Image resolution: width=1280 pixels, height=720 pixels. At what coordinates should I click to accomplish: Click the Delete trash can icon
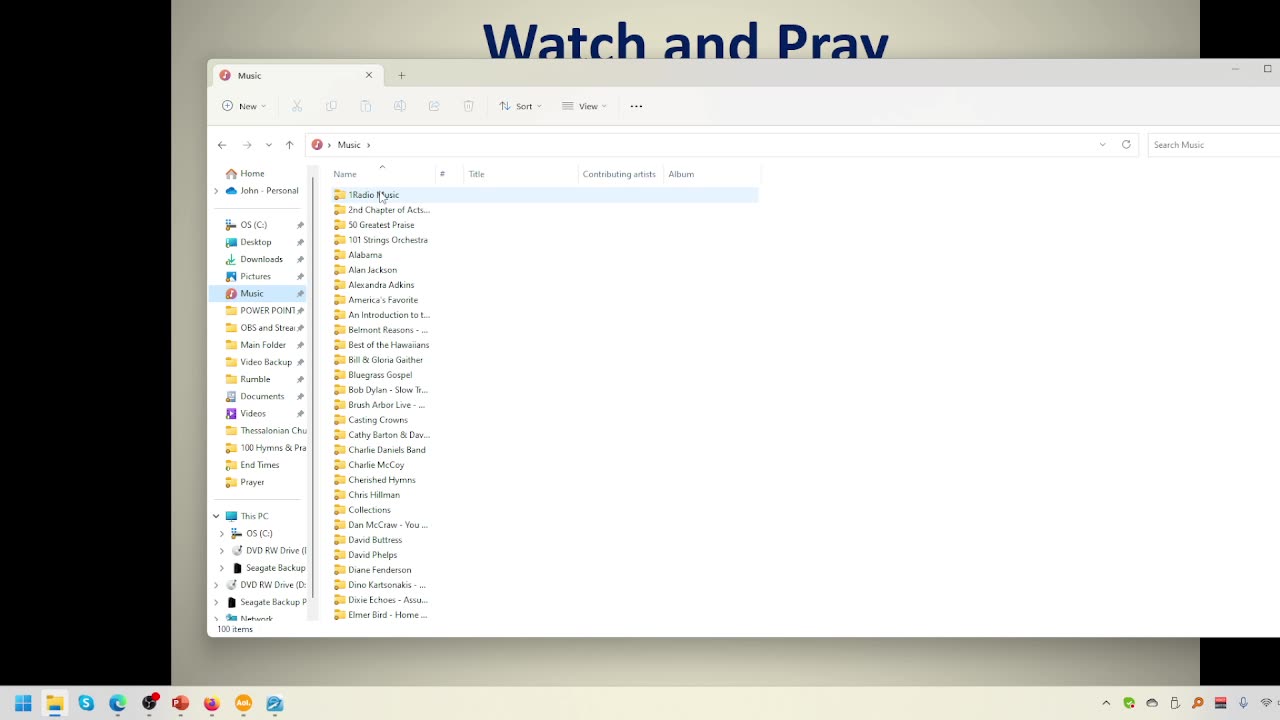click(468, 106)
